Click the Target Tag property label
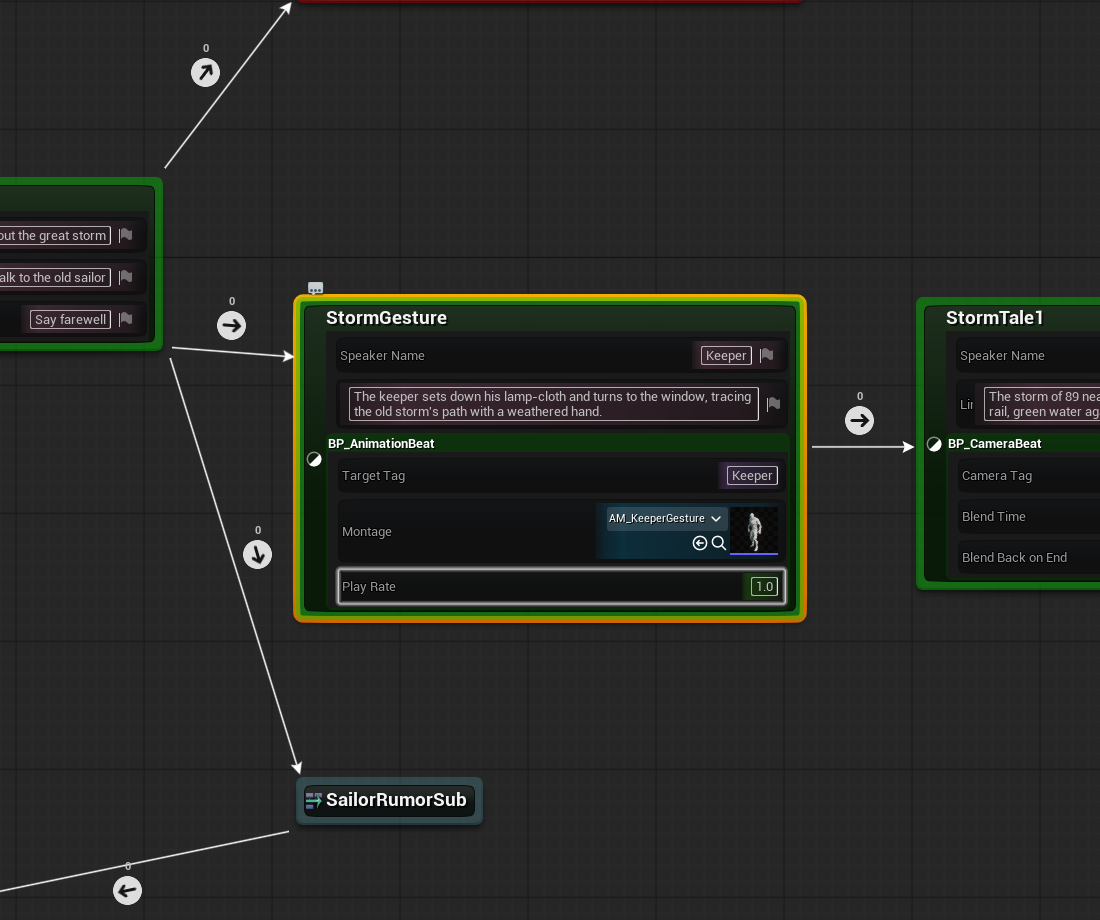 pos(373,476)
